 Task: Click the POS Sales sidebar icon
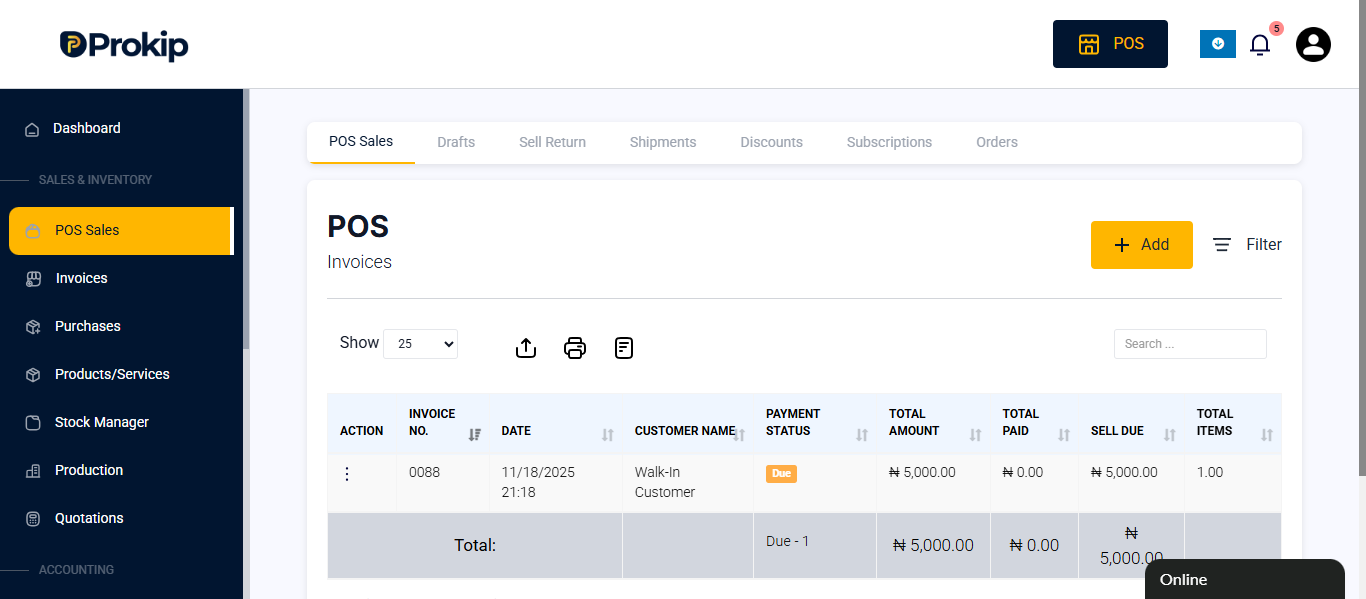click(x=33, y=231)
